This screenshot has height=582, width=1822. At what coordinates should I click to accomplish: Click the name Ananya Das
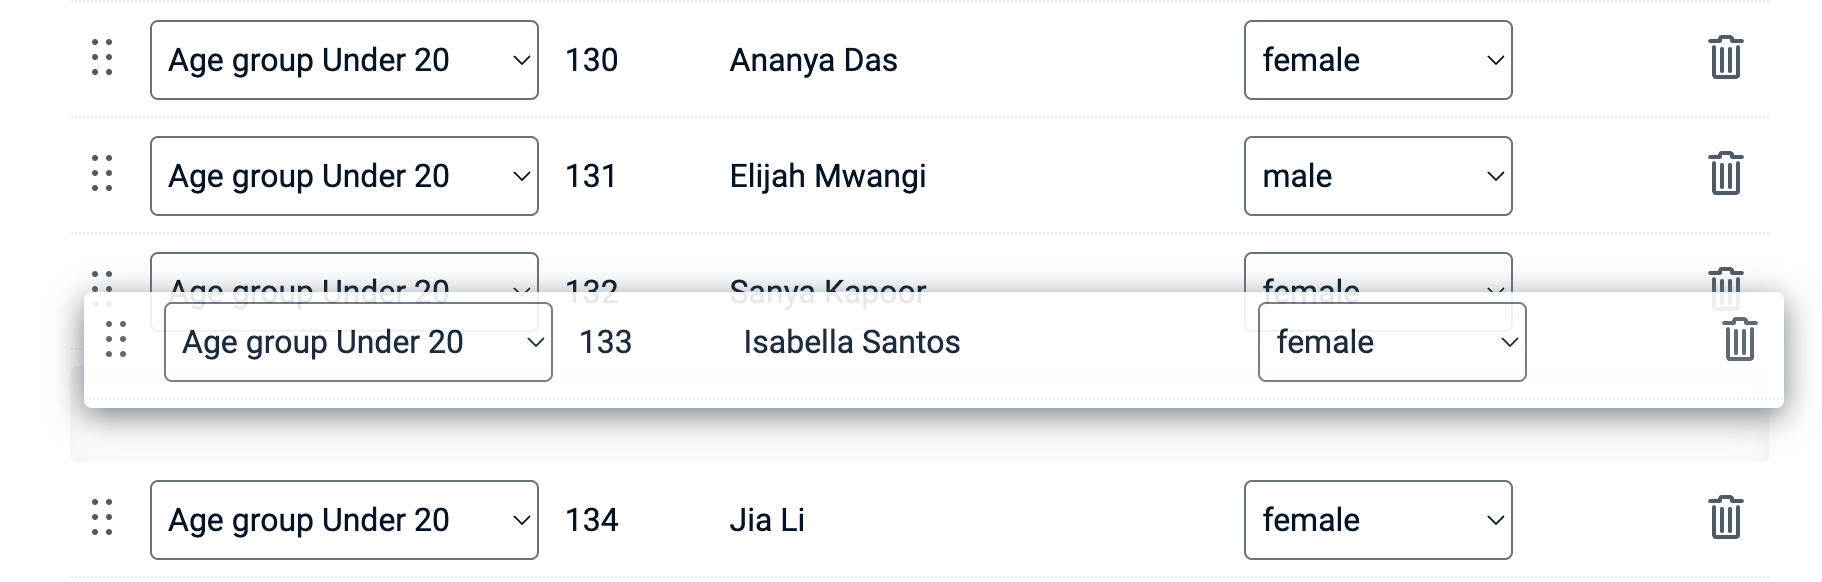click(x=813, y=60)
